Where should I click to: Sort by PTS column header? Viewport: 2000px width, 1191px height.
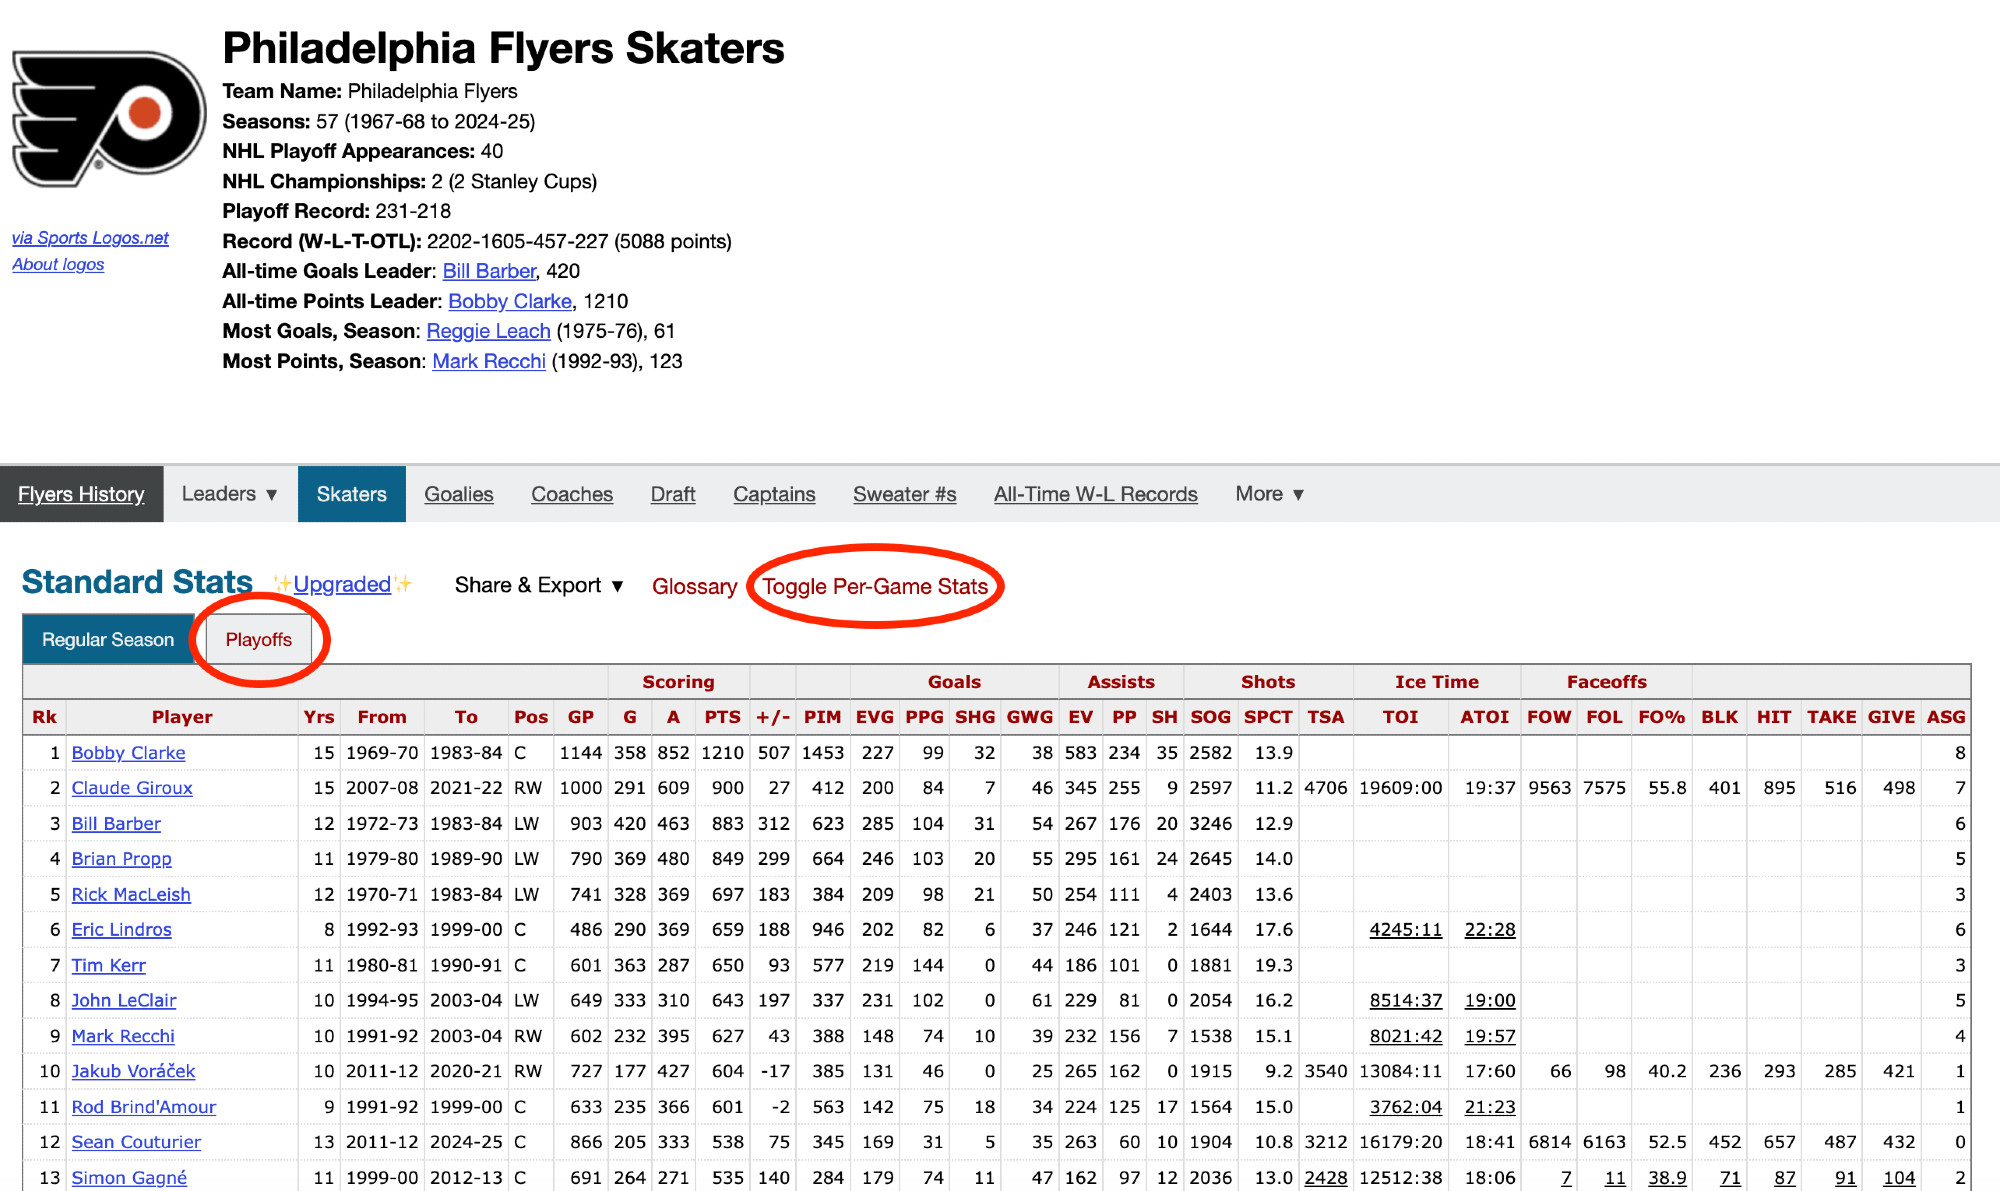[x=722, y=717]
